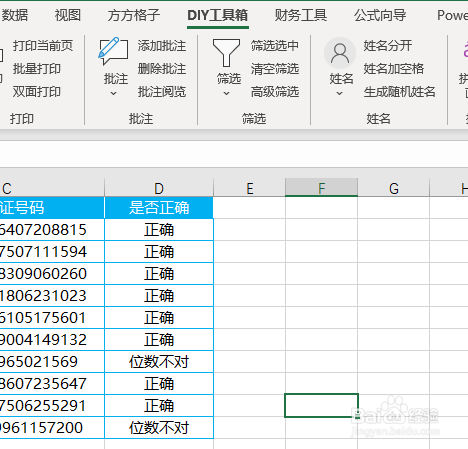Click cell containing 9004149132
468x449 pixels.
pos(52,340)
